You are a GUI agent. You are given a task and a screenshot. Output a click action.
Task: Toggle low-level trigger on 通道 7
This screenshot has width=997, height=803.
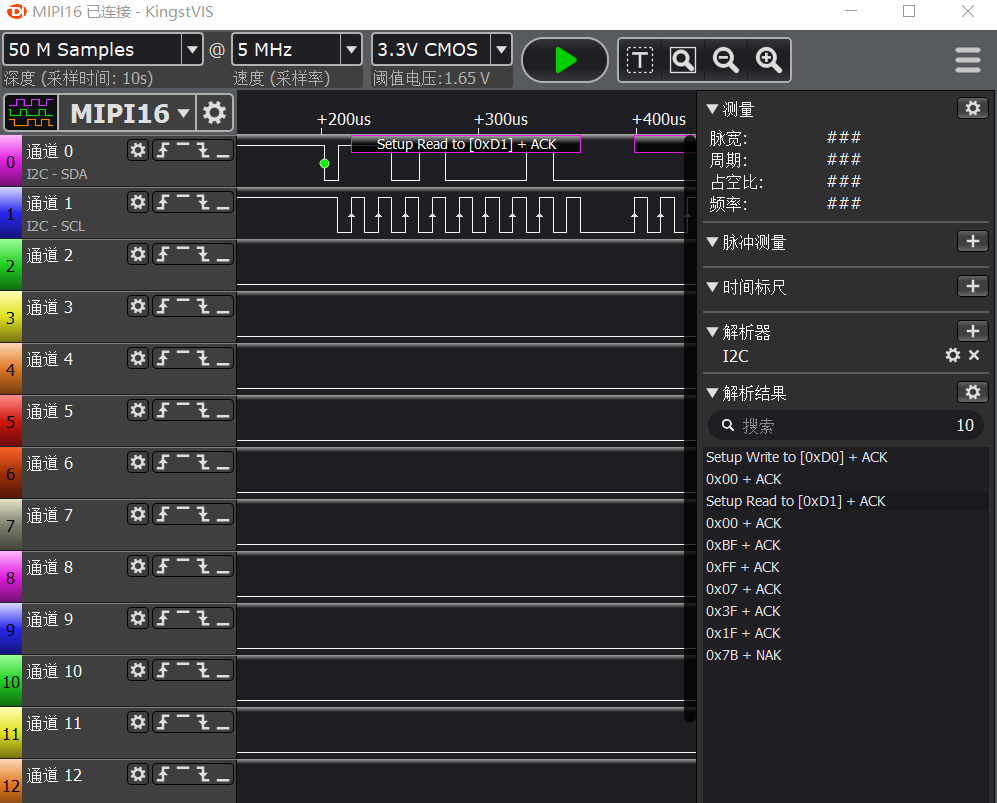coord(223,515)
